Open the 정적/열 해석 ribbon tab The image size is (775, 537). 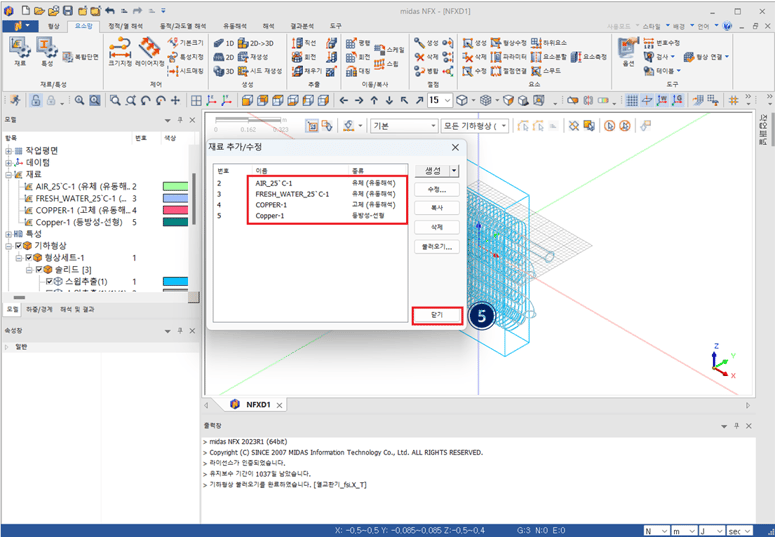tap(126, 26)
